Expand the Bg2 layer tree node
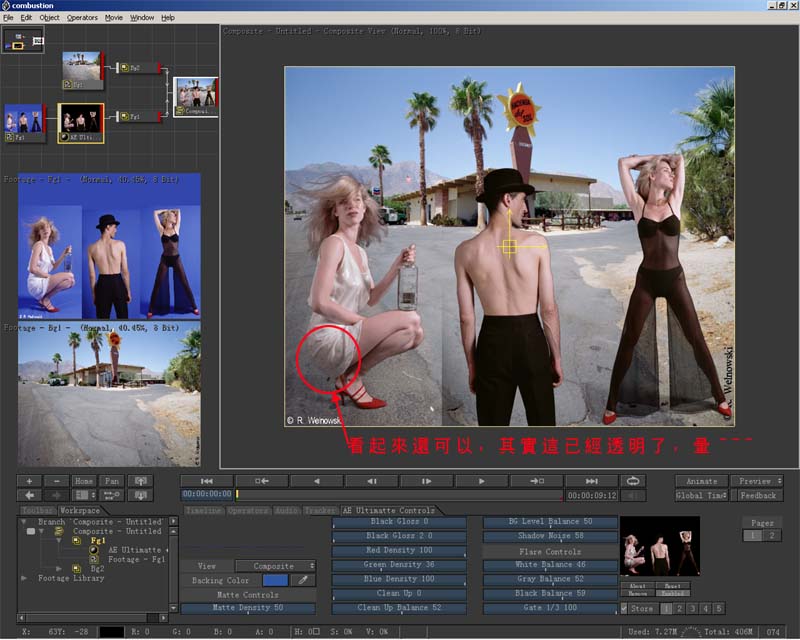This screenshot has height=640, width=800. point(59,569)
